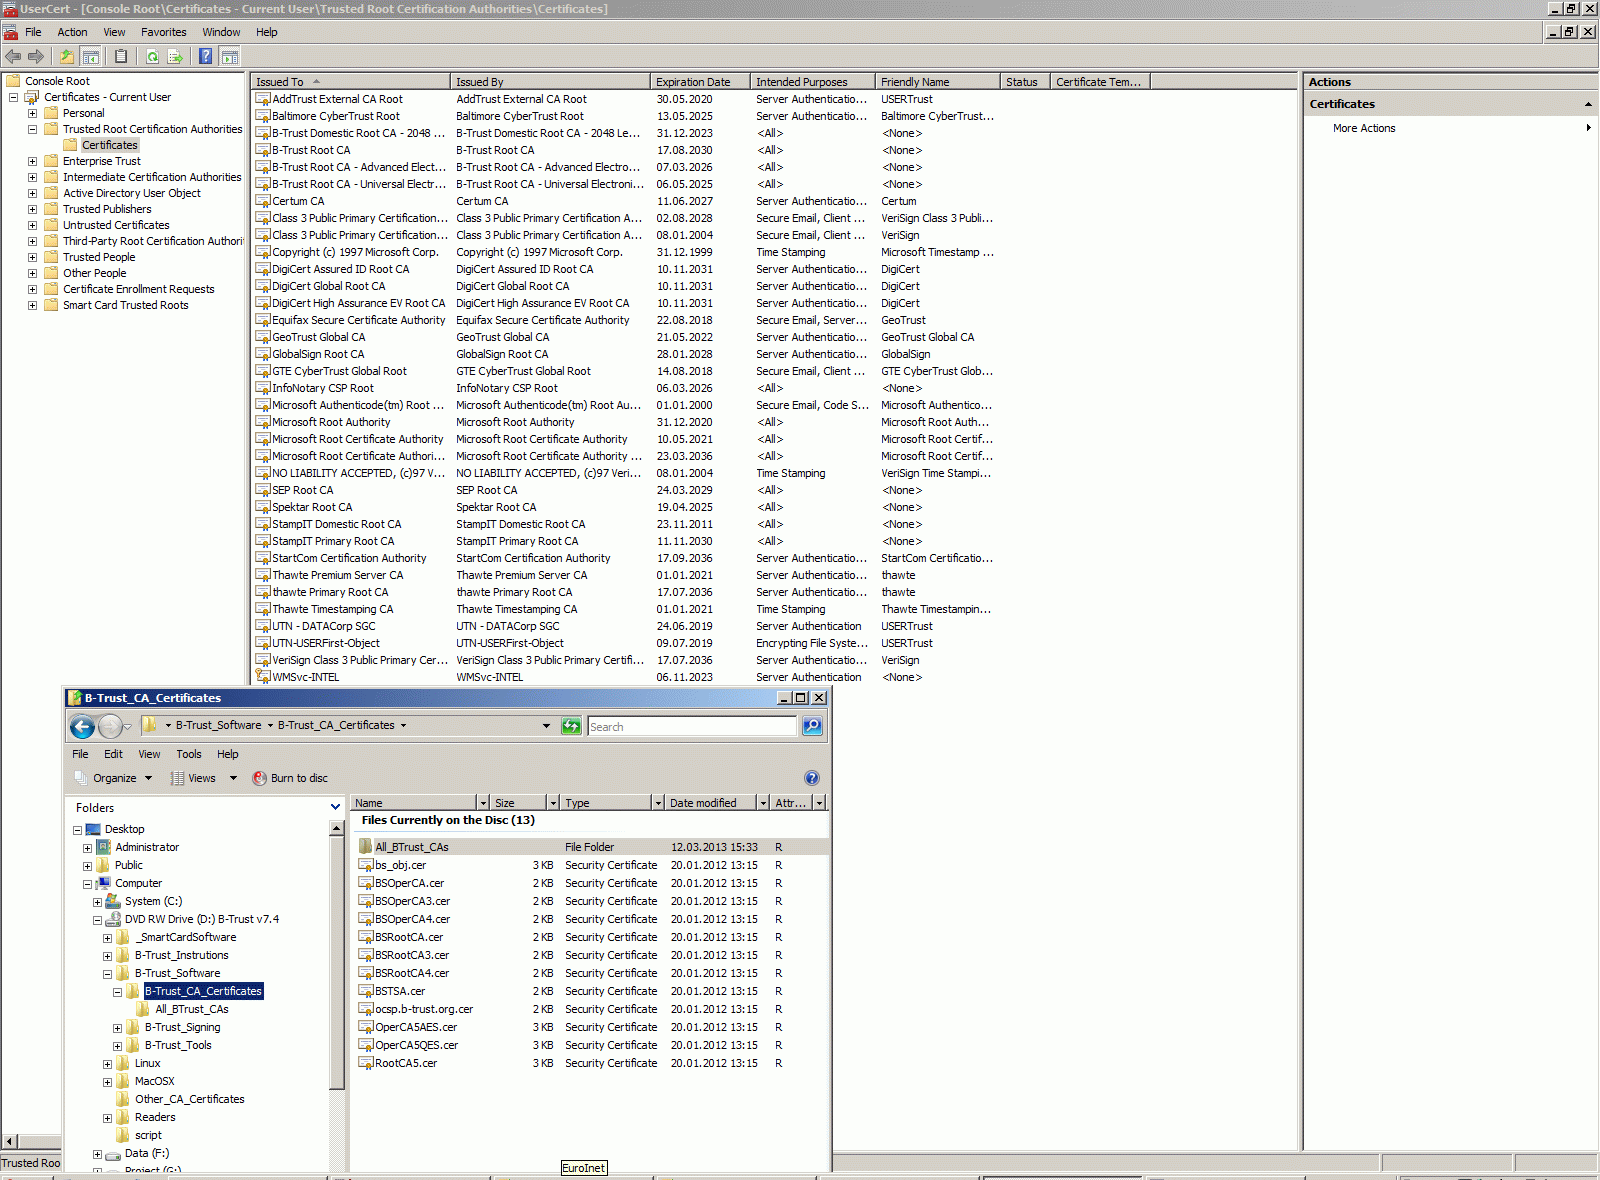This screenshot has height=1180, width=1600.
Task: Open the MMC File menu
Action: (x=33, y=32)
